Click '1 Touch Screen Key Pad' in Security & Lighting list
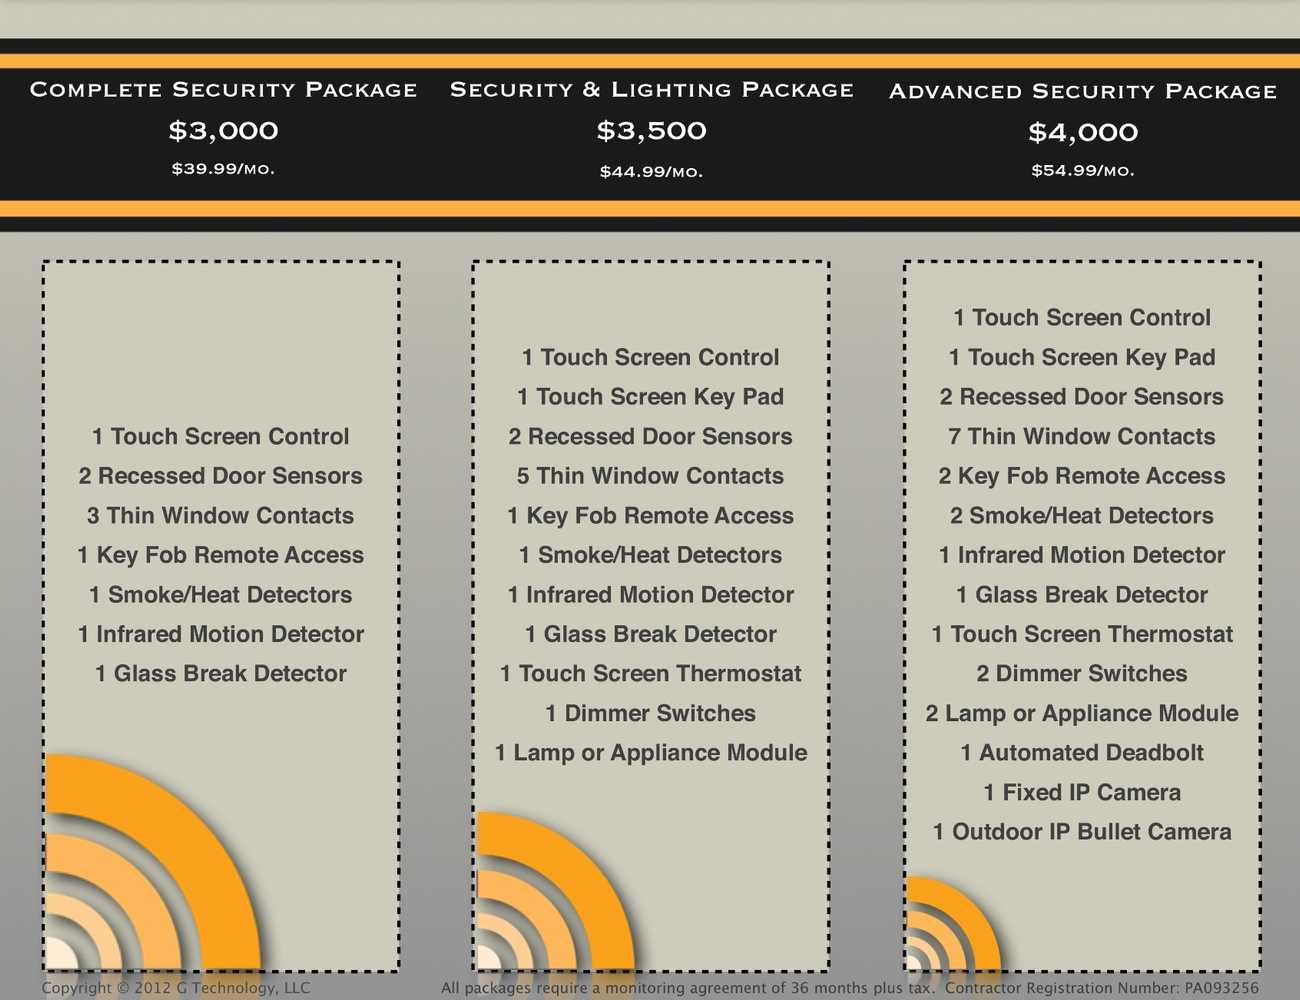This screenshot has width=1300, height=1000. click(x=651, y=397)
